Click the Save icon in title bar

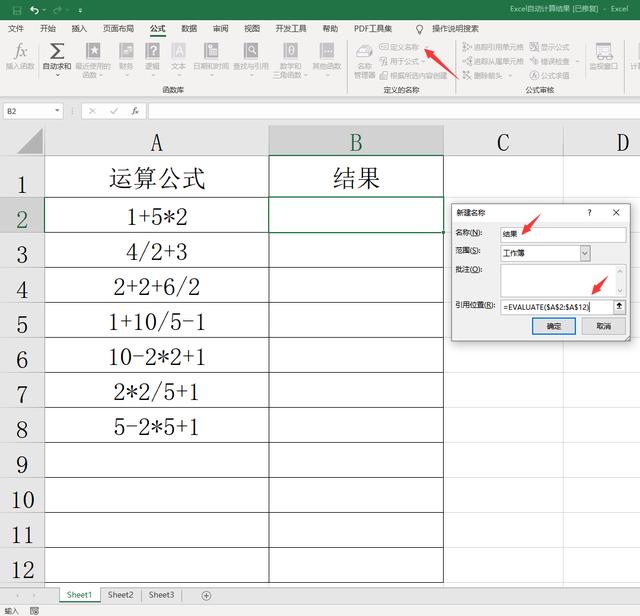17,10
